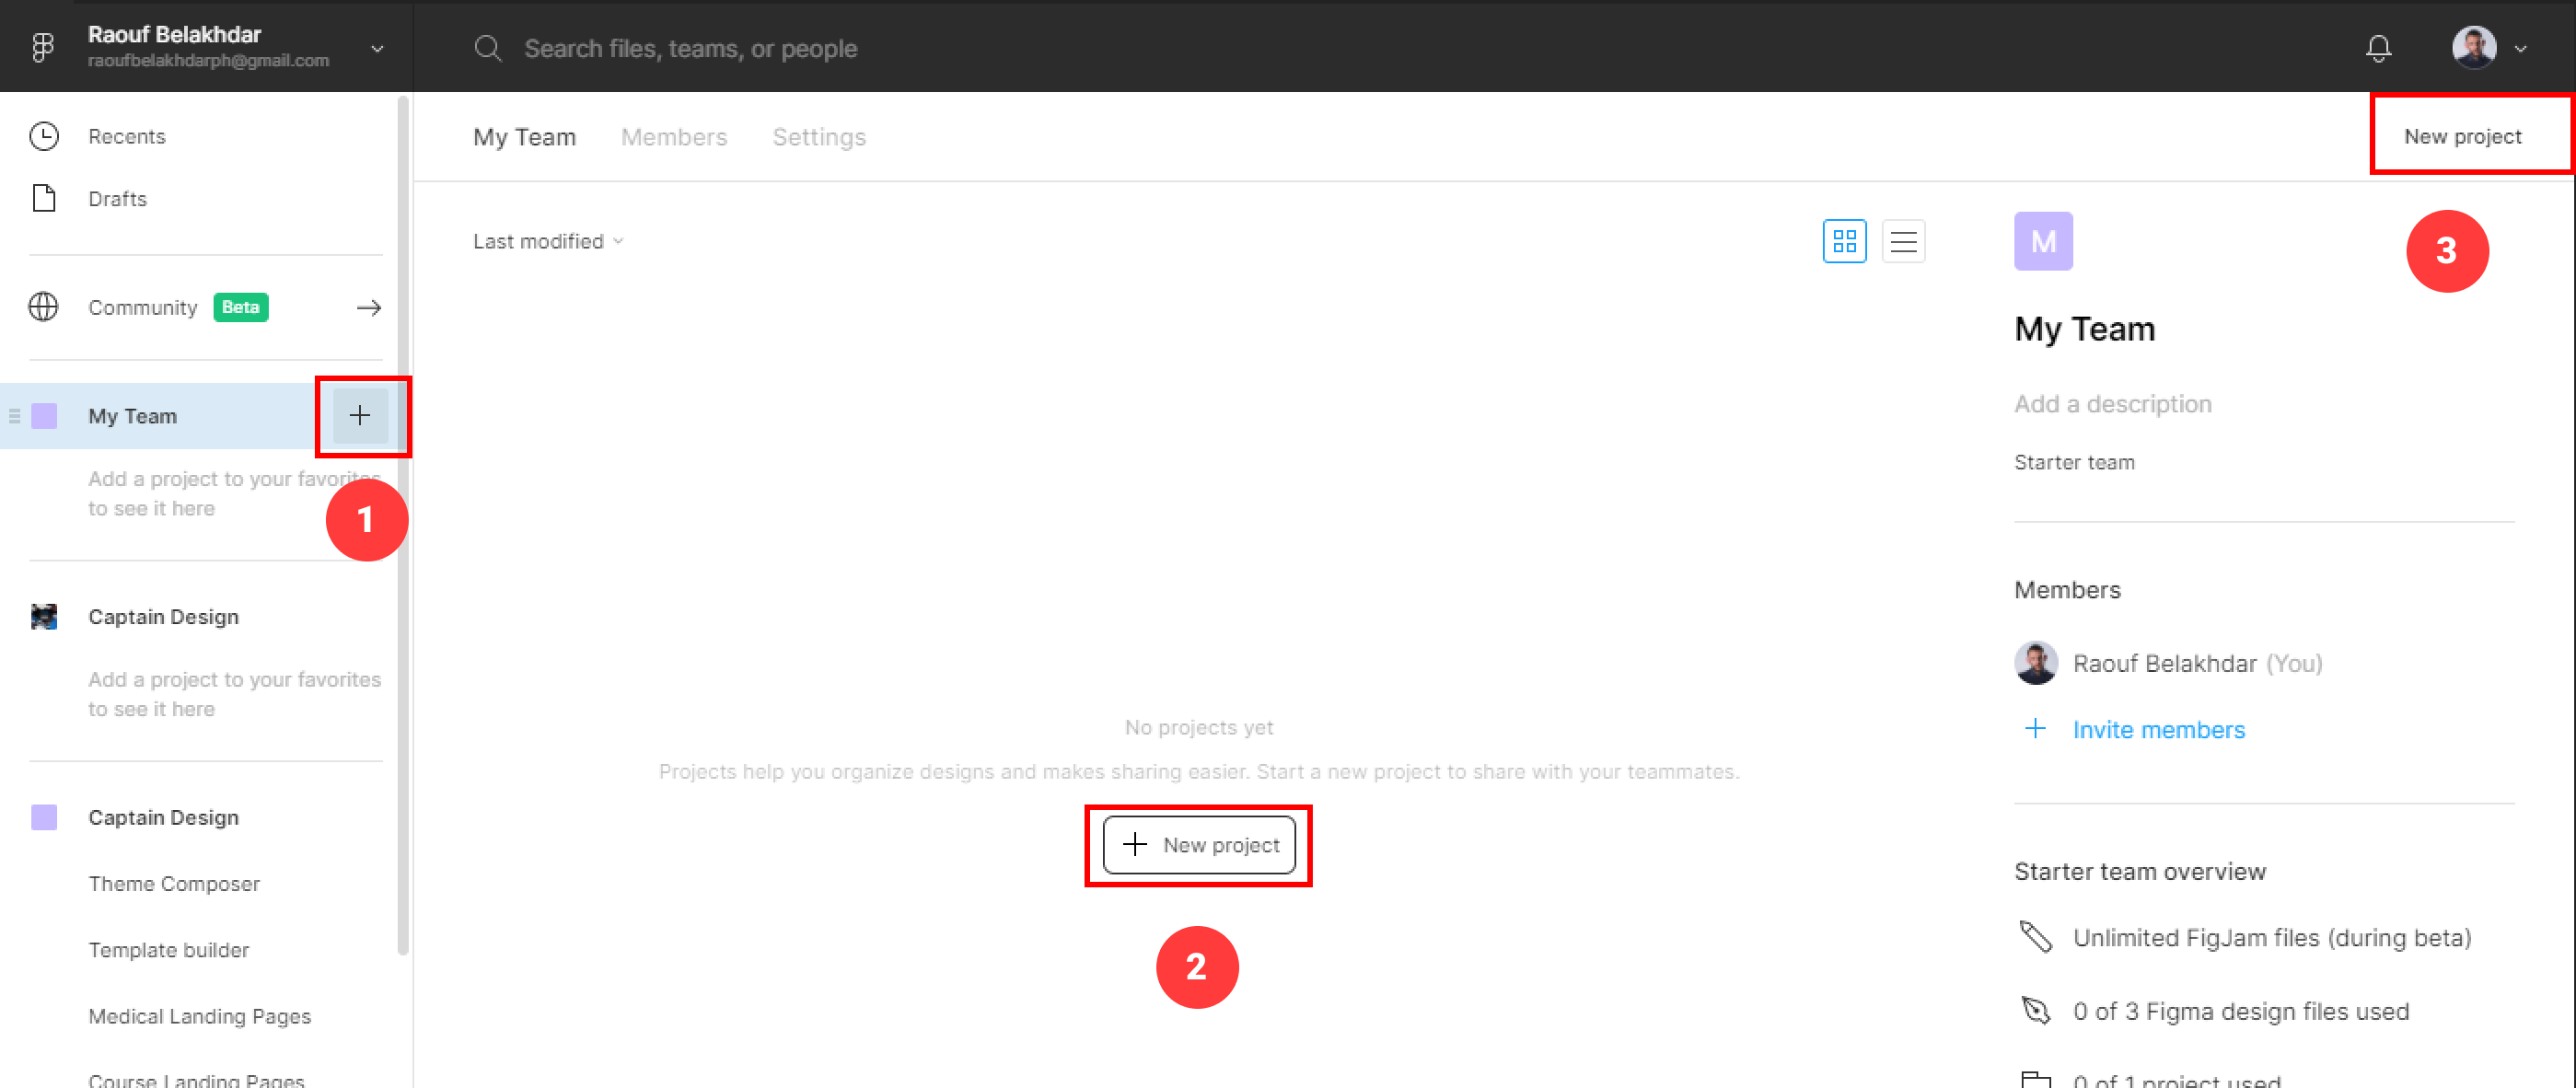This screenshot has height=1088, width=2576.
Task: Click Invite members link
Action: (2159, 729)
